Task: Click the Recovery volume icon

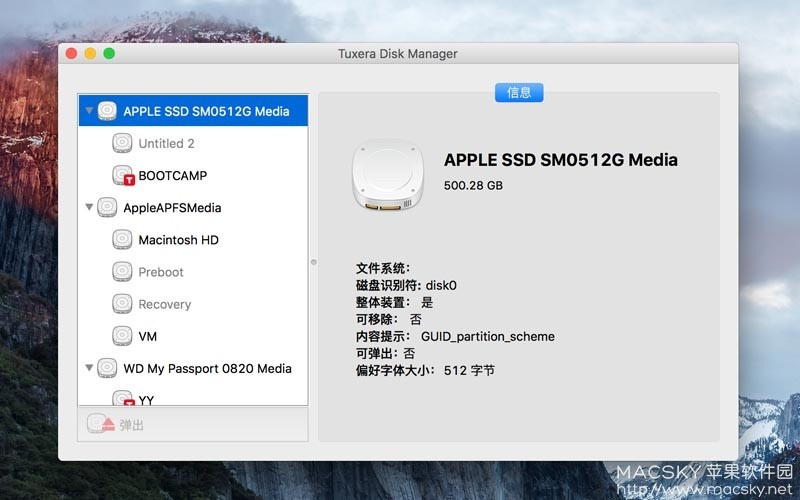Action: point(122,304)
